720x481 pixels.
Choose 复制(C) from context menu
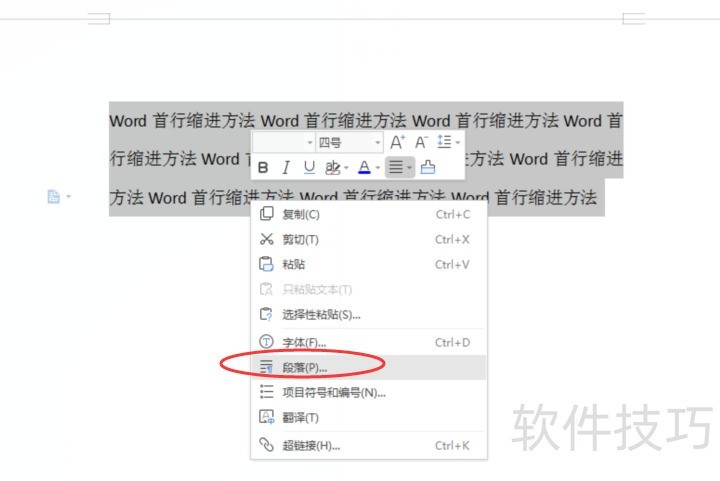tap(369, 214)
